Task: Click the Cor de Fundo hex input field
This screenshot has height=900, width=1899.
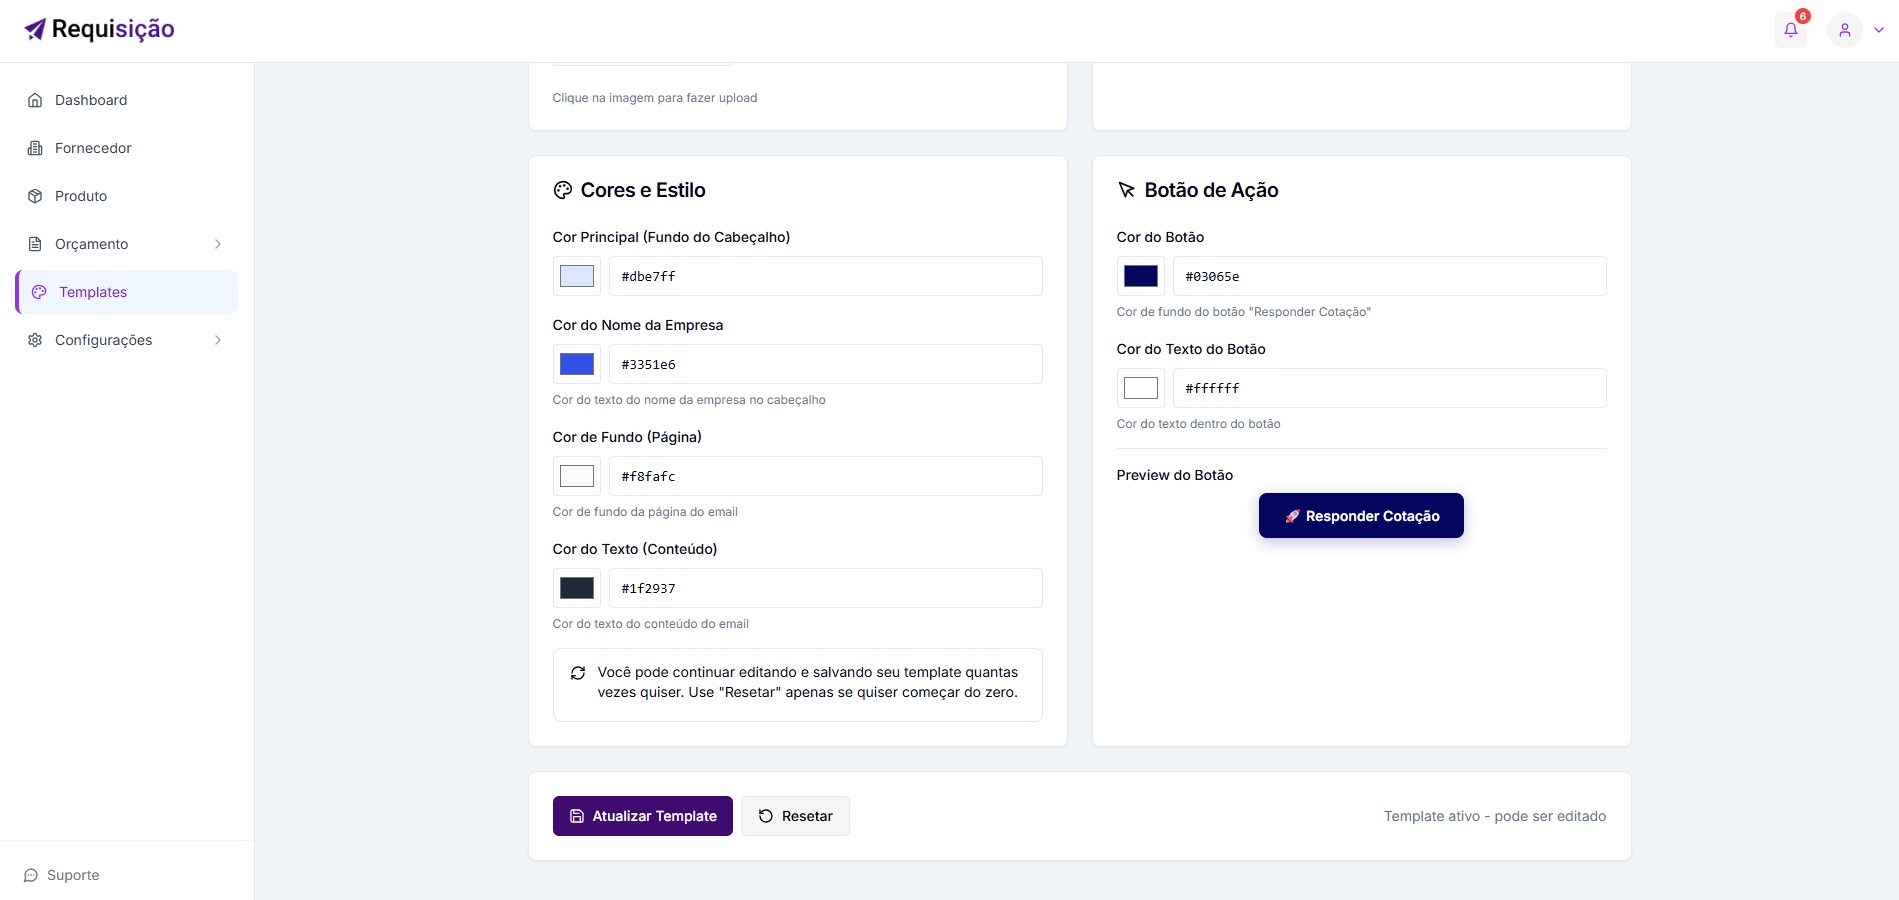Action: pos(825,476)
